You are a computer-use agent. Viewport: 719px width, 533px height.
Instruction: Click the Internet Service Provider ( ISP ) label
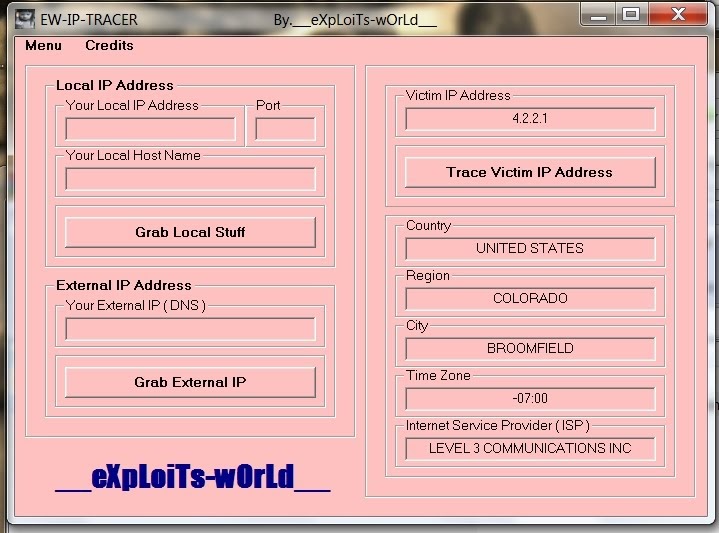click(x=498, y=426)
